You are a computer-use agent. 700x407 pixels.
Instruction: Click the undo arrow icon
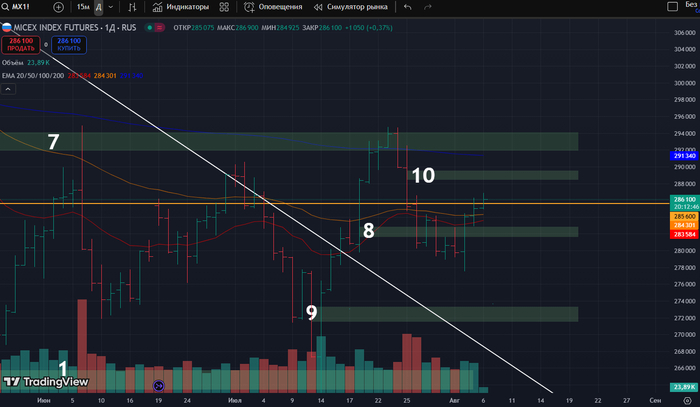click(407, 6)
